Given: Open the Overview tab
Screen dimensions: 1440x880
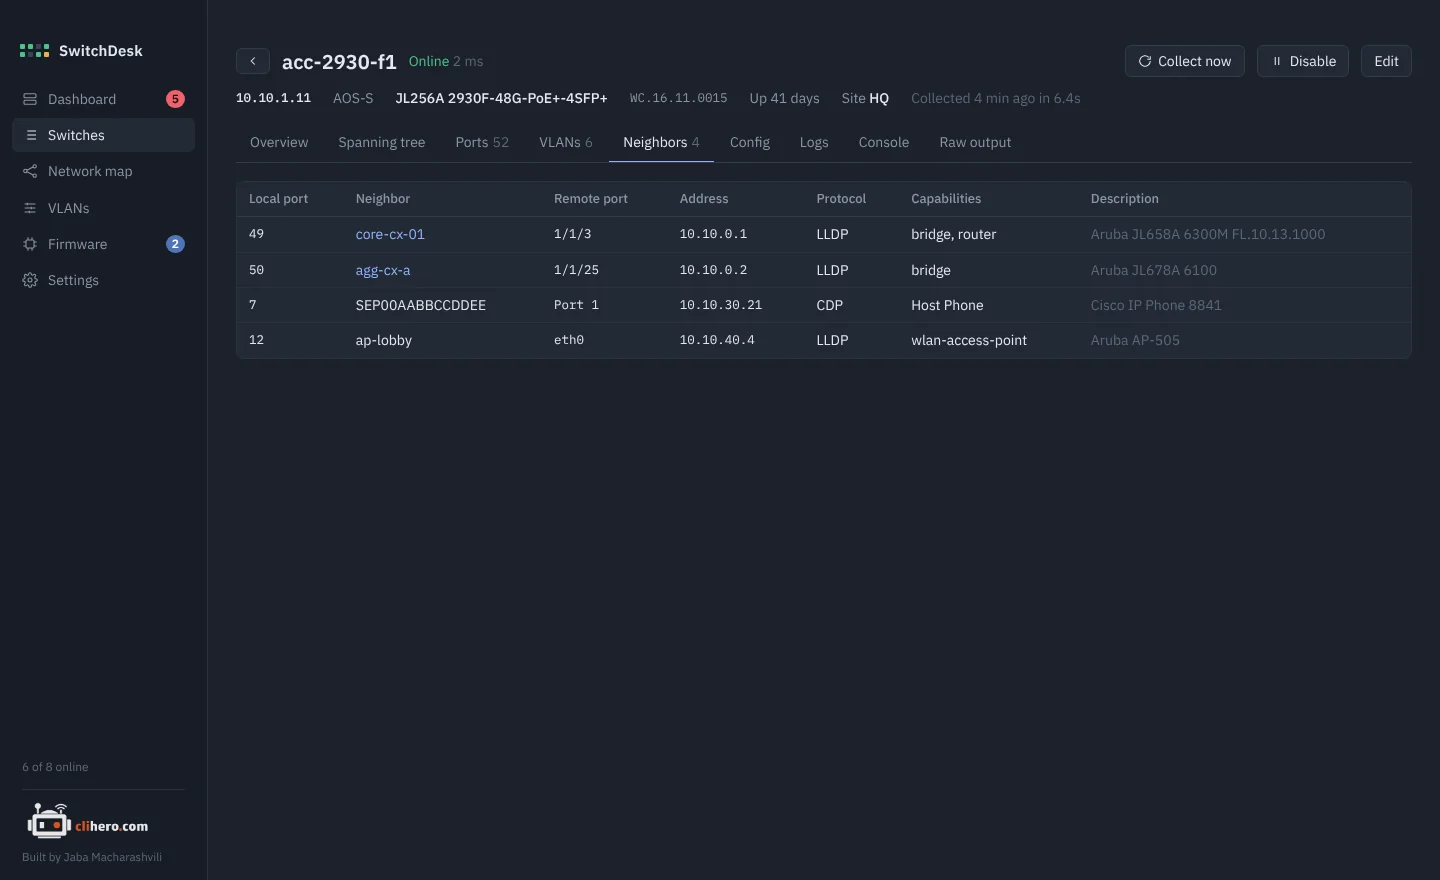Looking at the screenshot, I should pos(279,142).
